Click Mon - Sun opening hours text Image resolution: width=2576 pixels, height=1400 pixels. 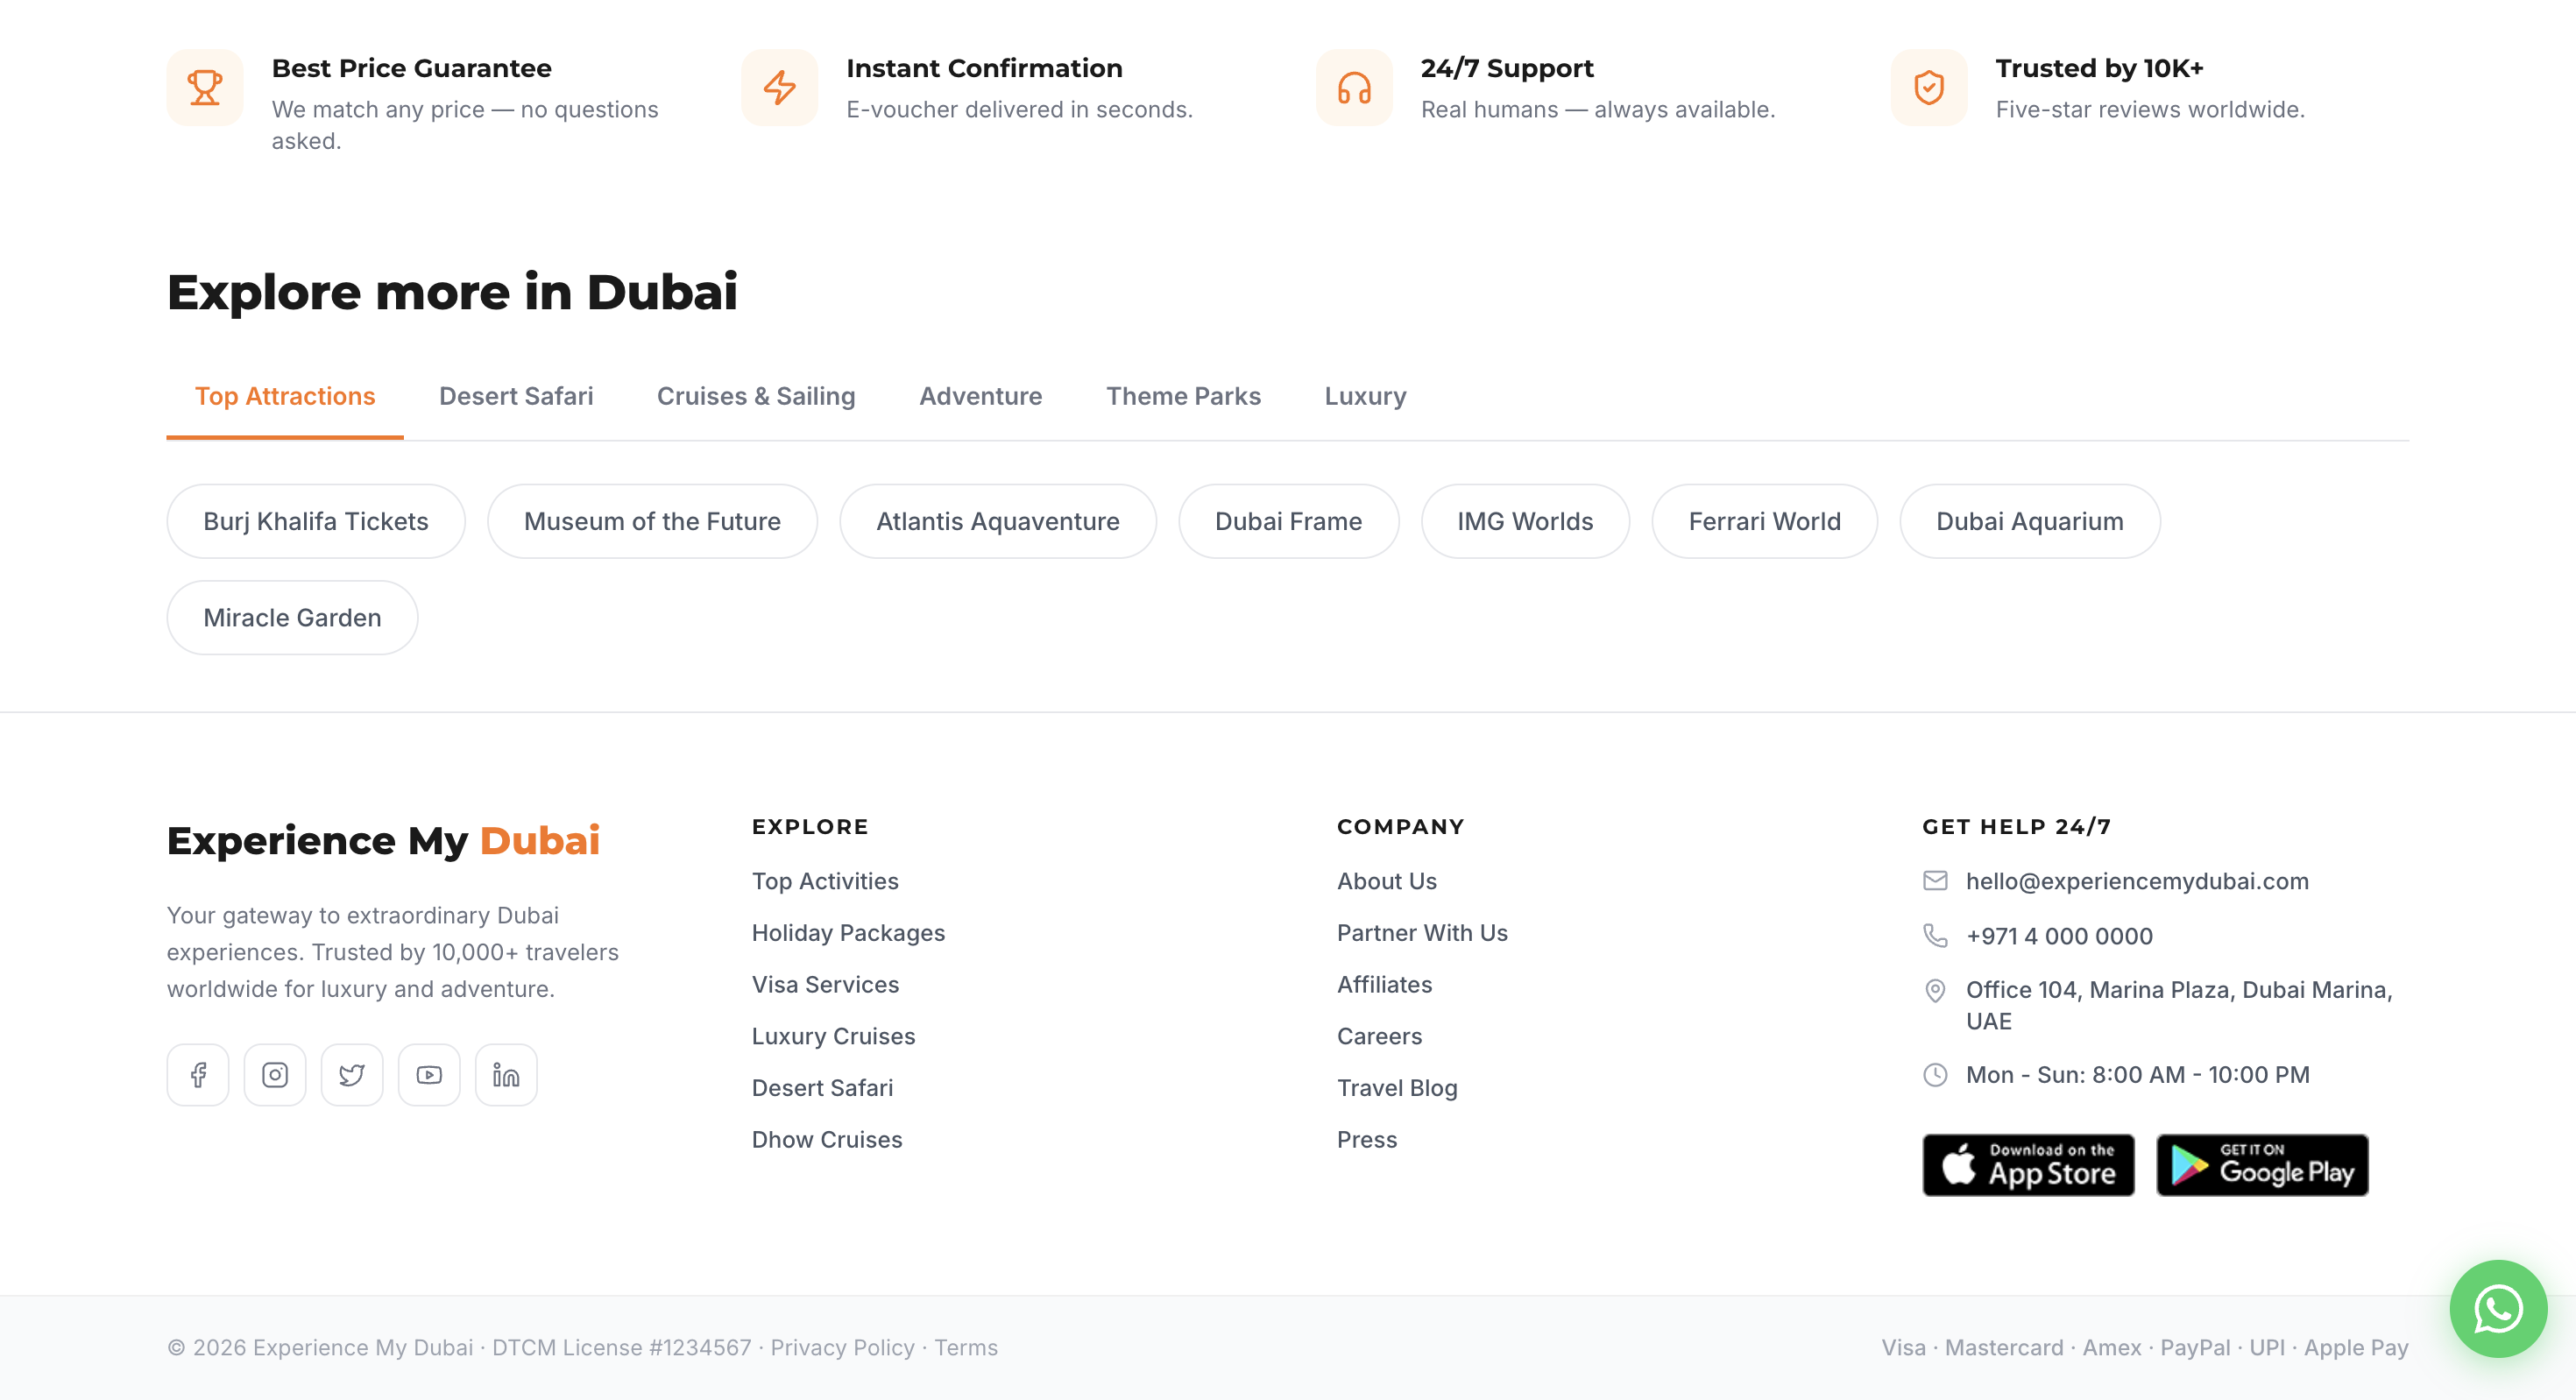click(2138, 1075)
